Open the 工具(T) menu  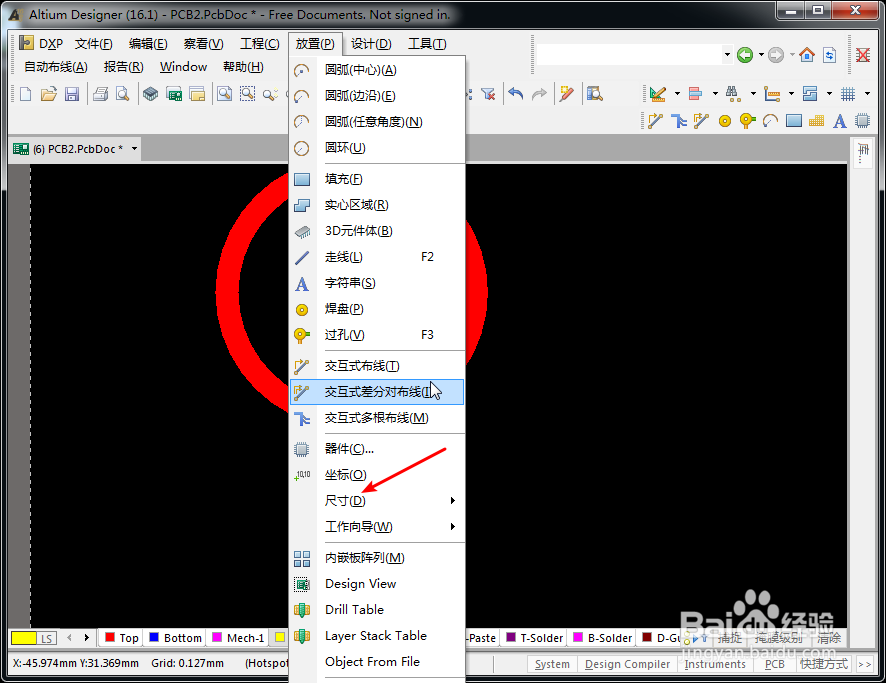pos(427,43)
